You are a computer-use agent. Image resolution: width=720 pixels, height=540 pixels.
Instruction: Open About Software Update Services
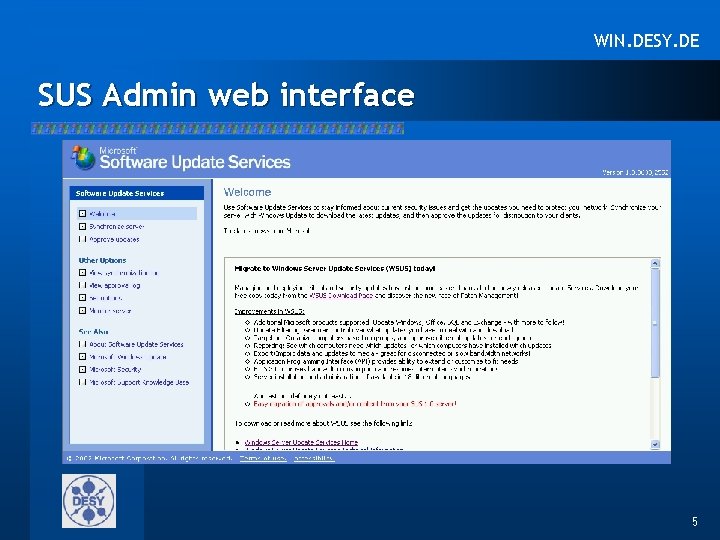point(136,344)
